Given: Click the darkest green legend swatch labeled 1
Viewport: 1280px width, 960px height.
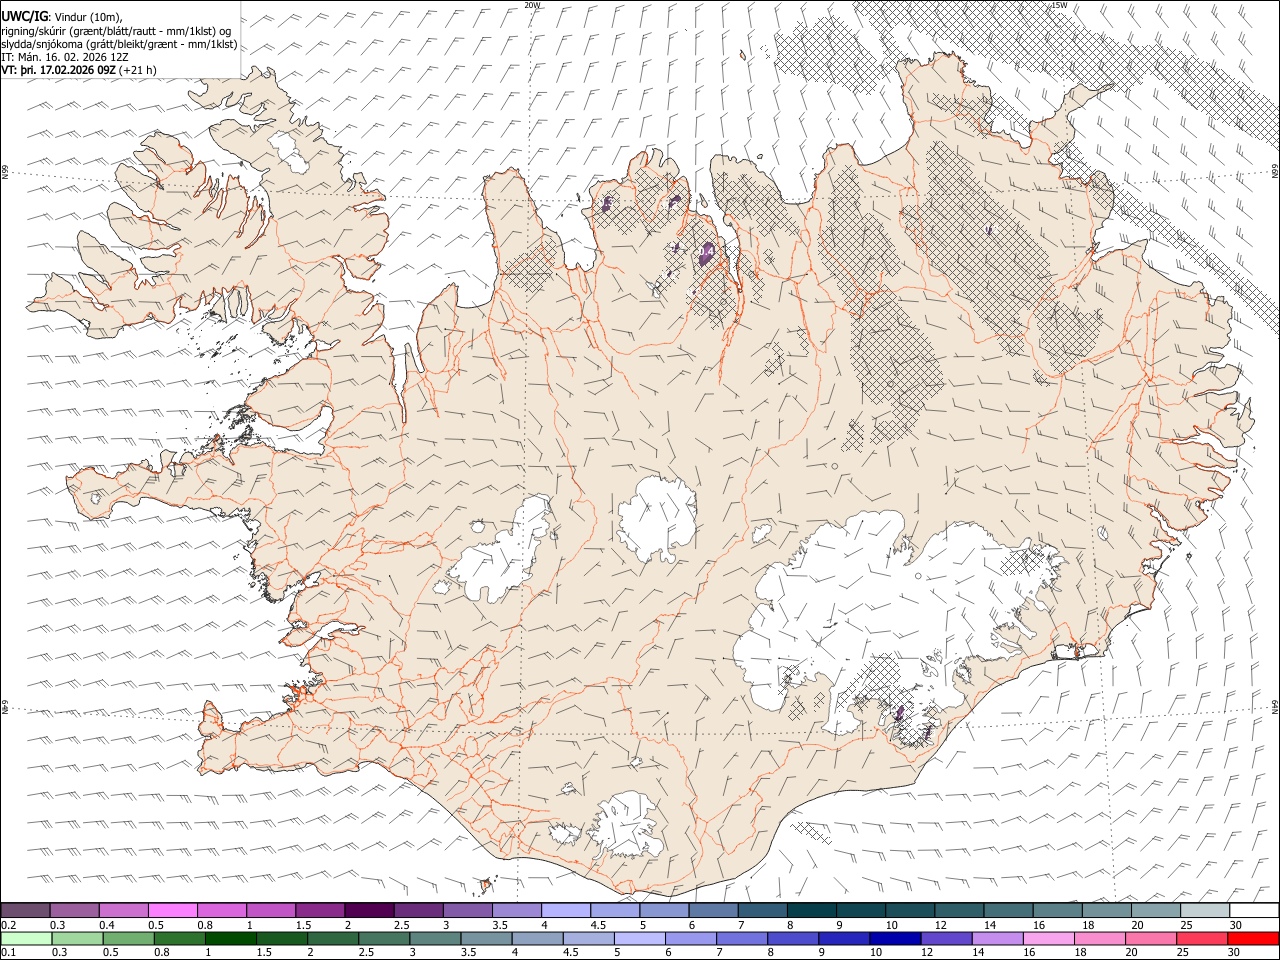Looking at the screenshot, I should click(230, 938).
